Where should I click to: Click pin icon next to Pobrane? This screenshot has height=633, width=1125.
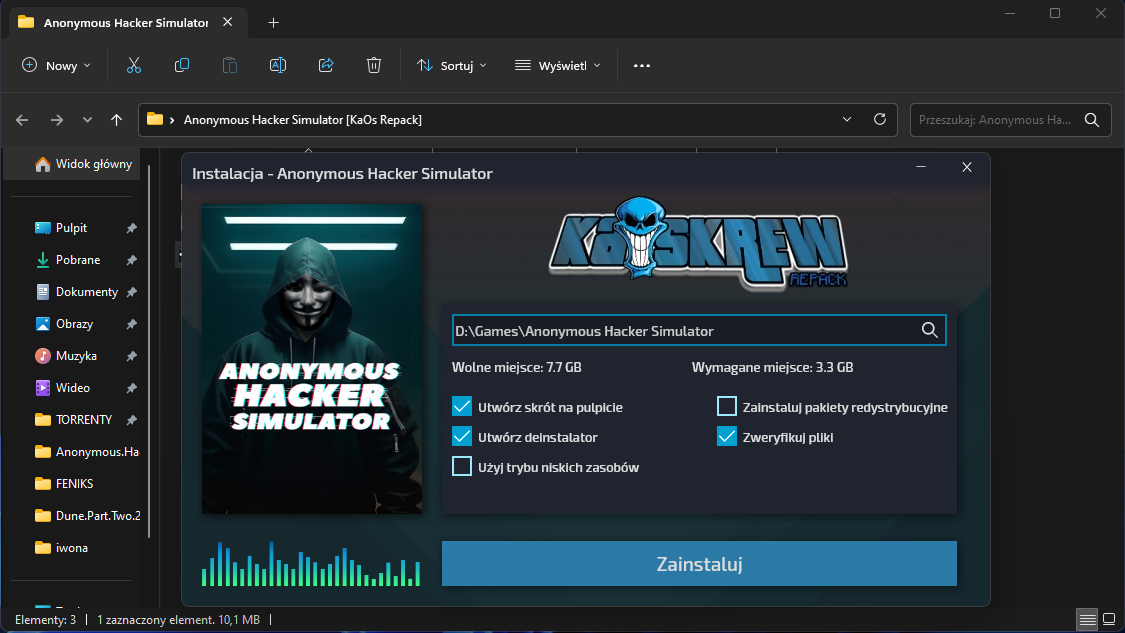(x=131, y=261)
